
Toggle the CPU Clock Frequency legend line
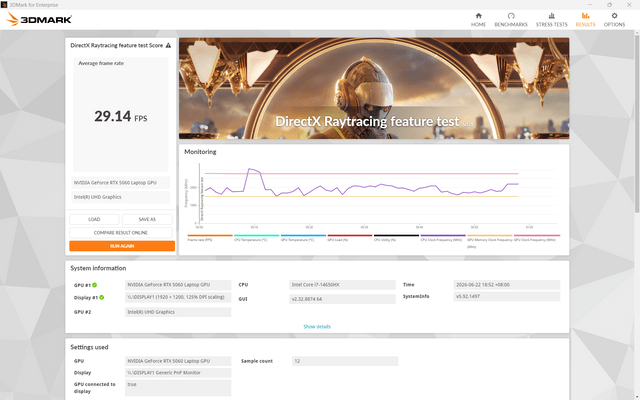coord(443,238)
